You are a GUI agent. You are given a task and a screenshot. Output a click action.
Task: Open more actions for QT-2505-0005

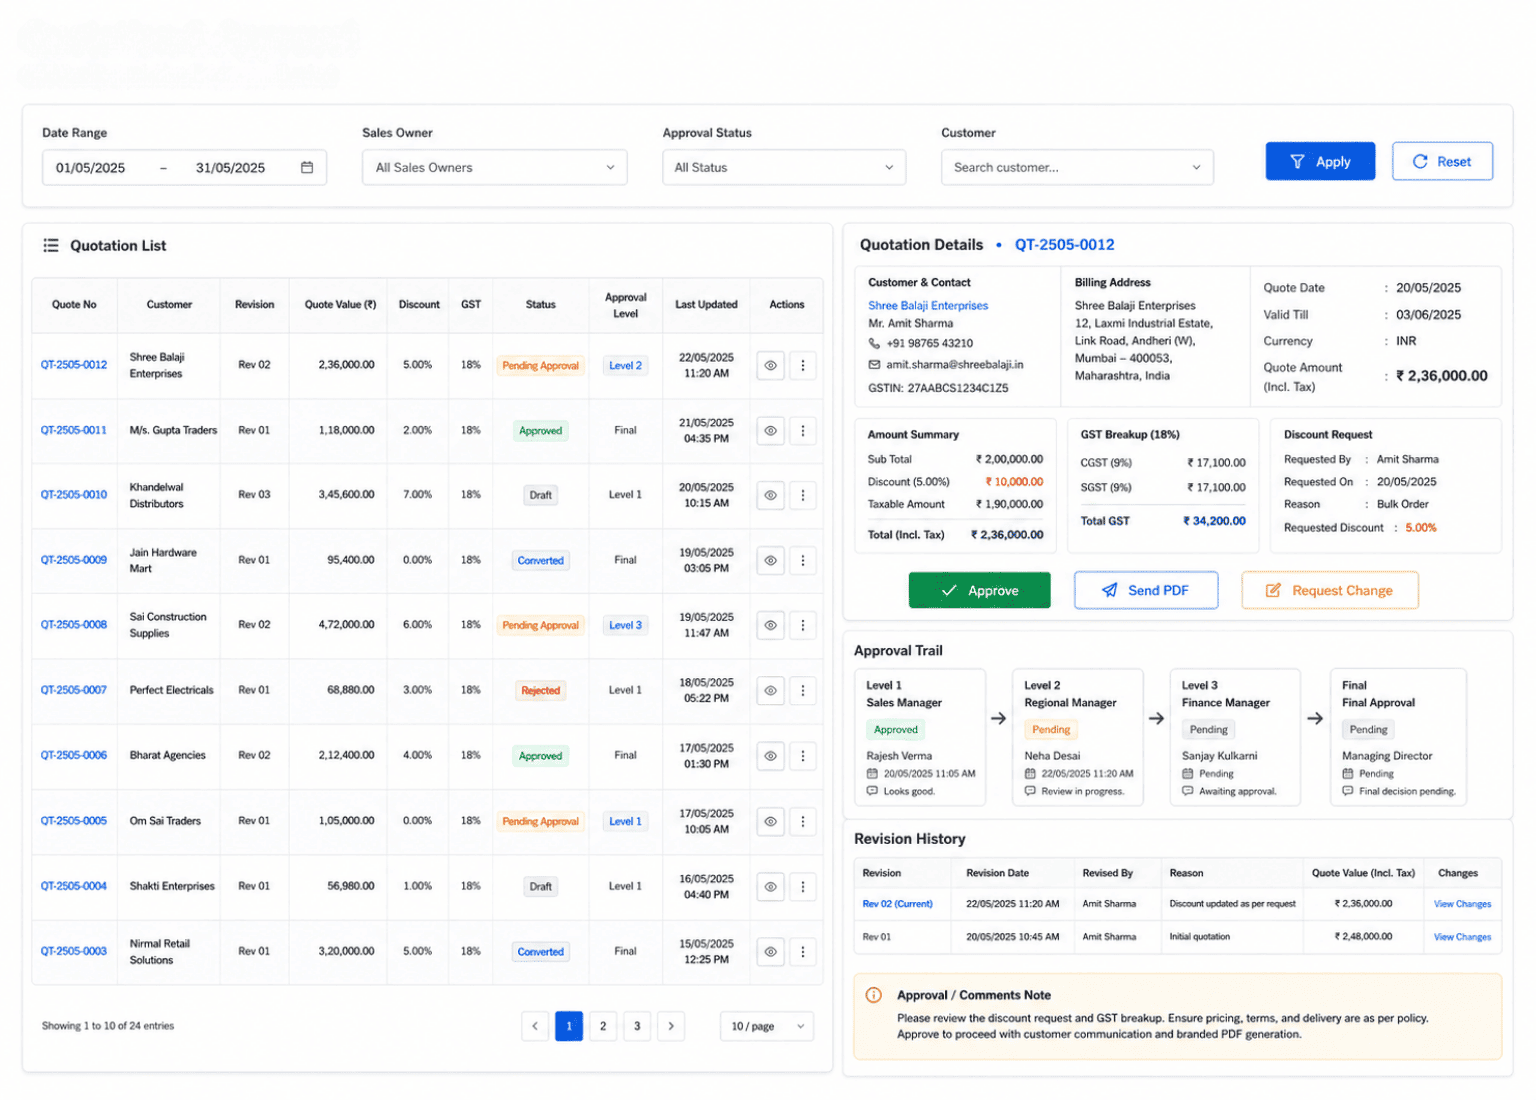tap(803, 821)
